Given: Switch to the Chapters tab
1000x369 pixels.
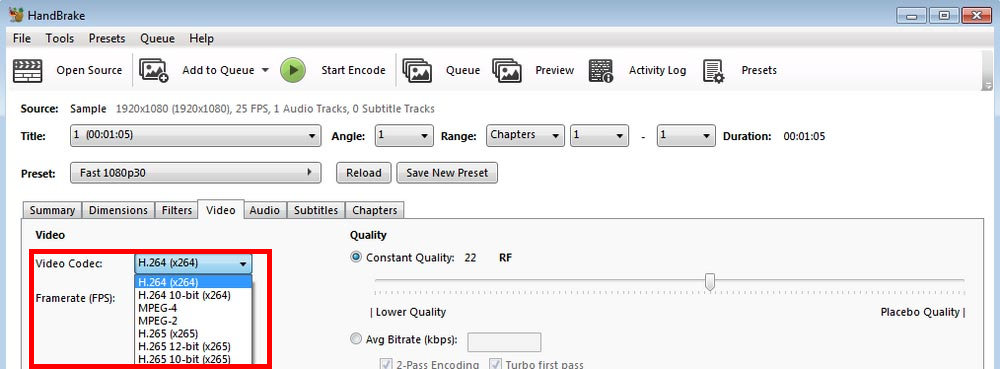Looking at the screenshot, I should pos(374,210).
